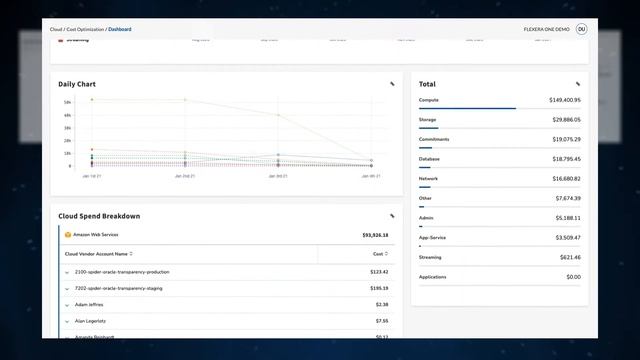Select the Compute label in Total
The width and height of the screenshot is (640, 360).
click(x=429, y=100)
